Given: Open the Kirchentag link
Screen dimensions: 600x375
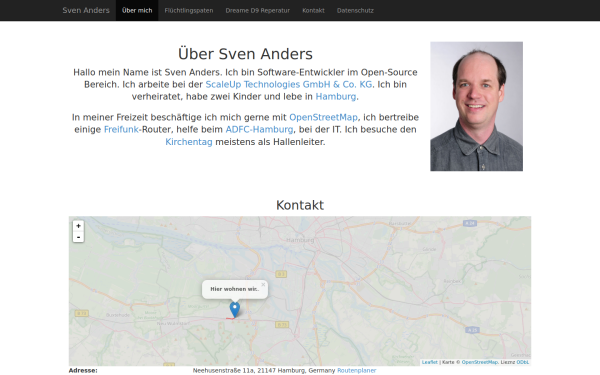Looking at the screenshot, I should [189, 142].
